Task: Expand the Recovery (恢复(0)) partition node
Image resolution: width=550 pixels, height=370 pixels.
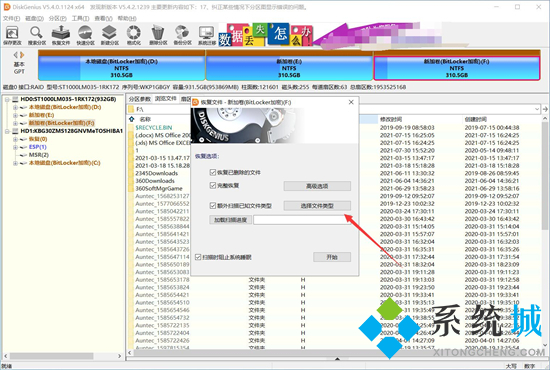Action: coord(15,139)
